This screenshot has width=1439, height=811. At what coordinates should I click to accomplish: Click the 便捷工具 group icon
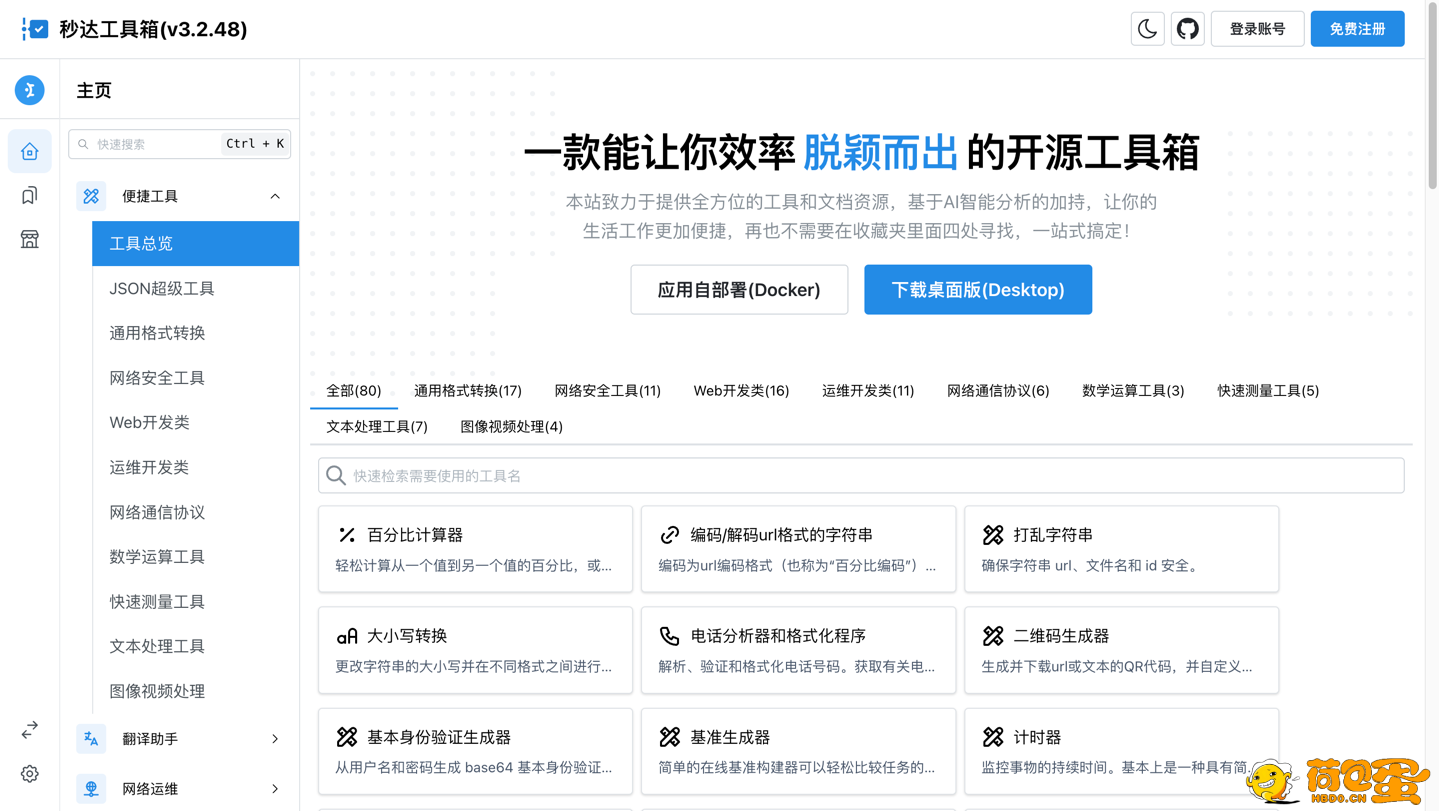point(91,196)
